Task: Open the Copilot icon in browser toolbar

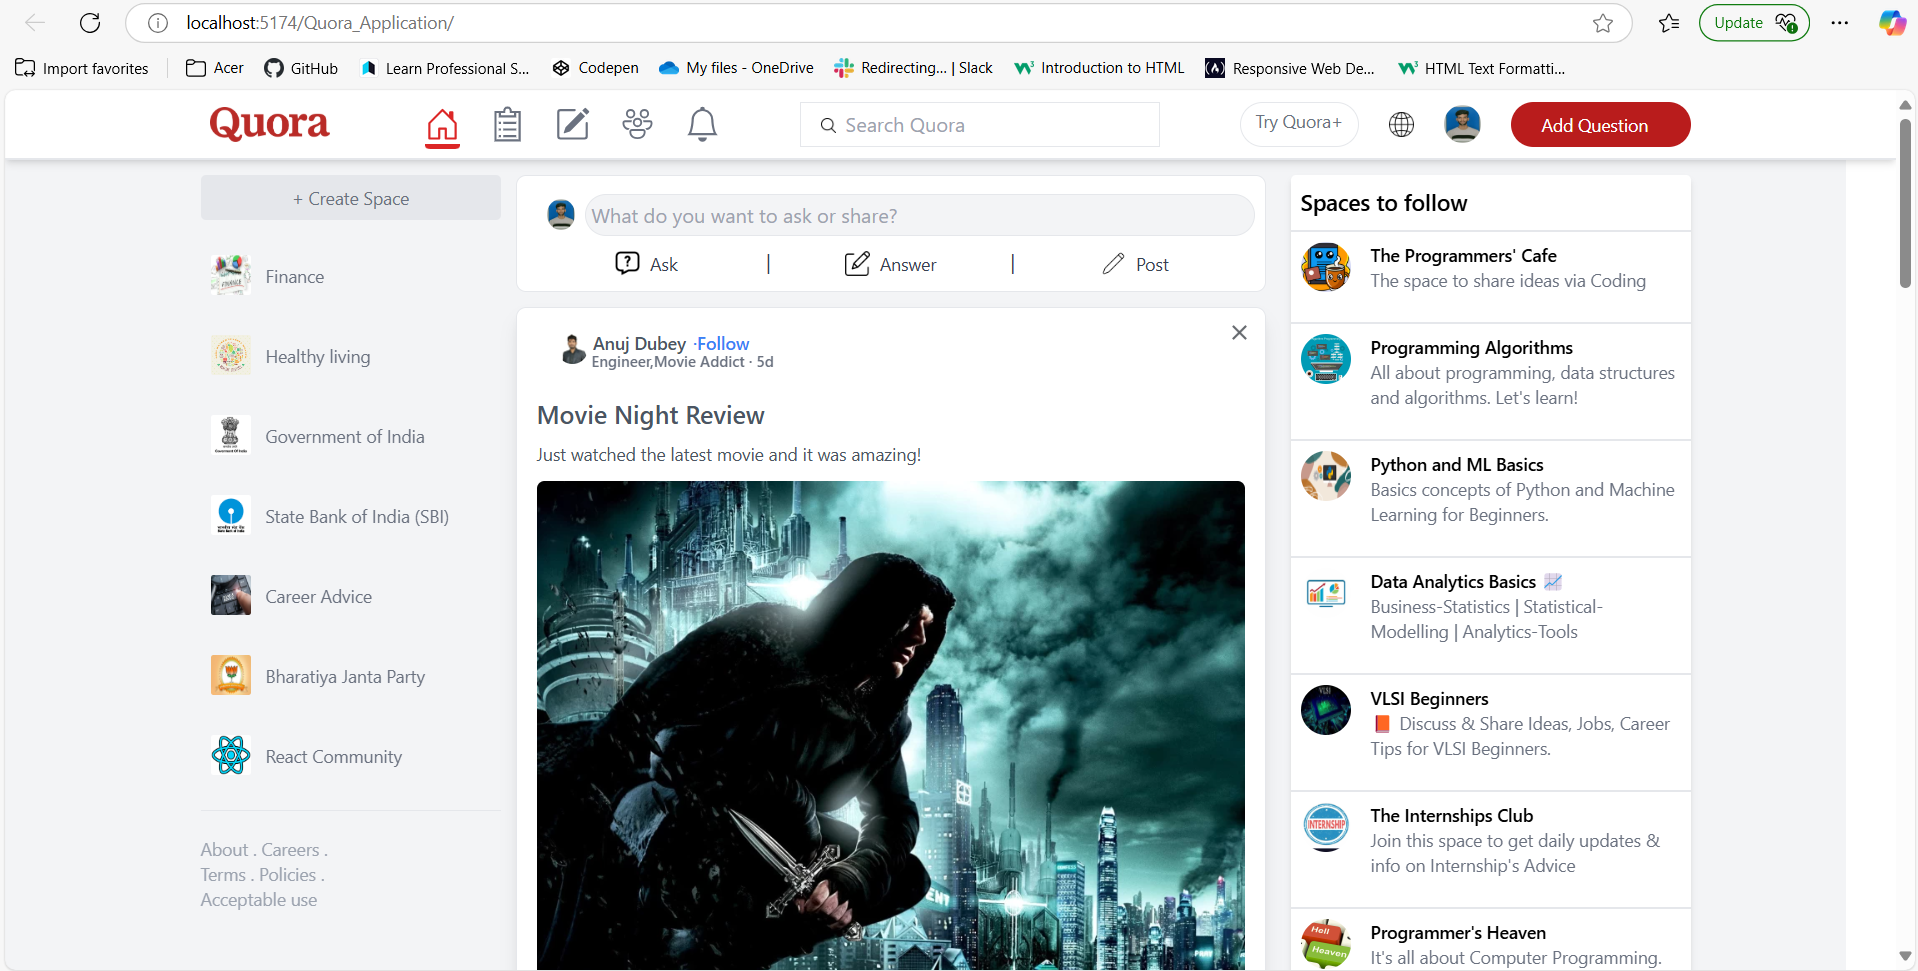Action: (1892, 23)
